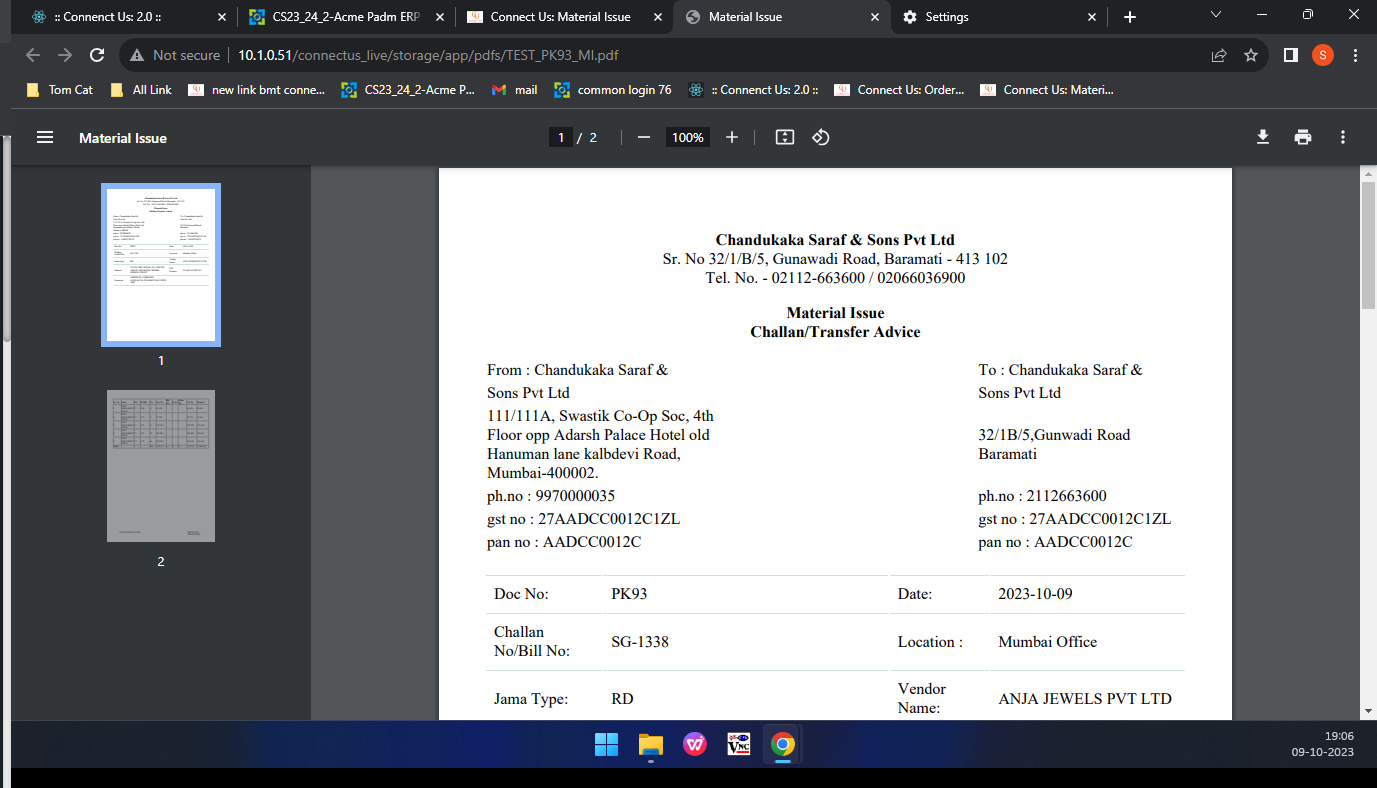Open File Explorer from taskbar

tap(651, 744)
